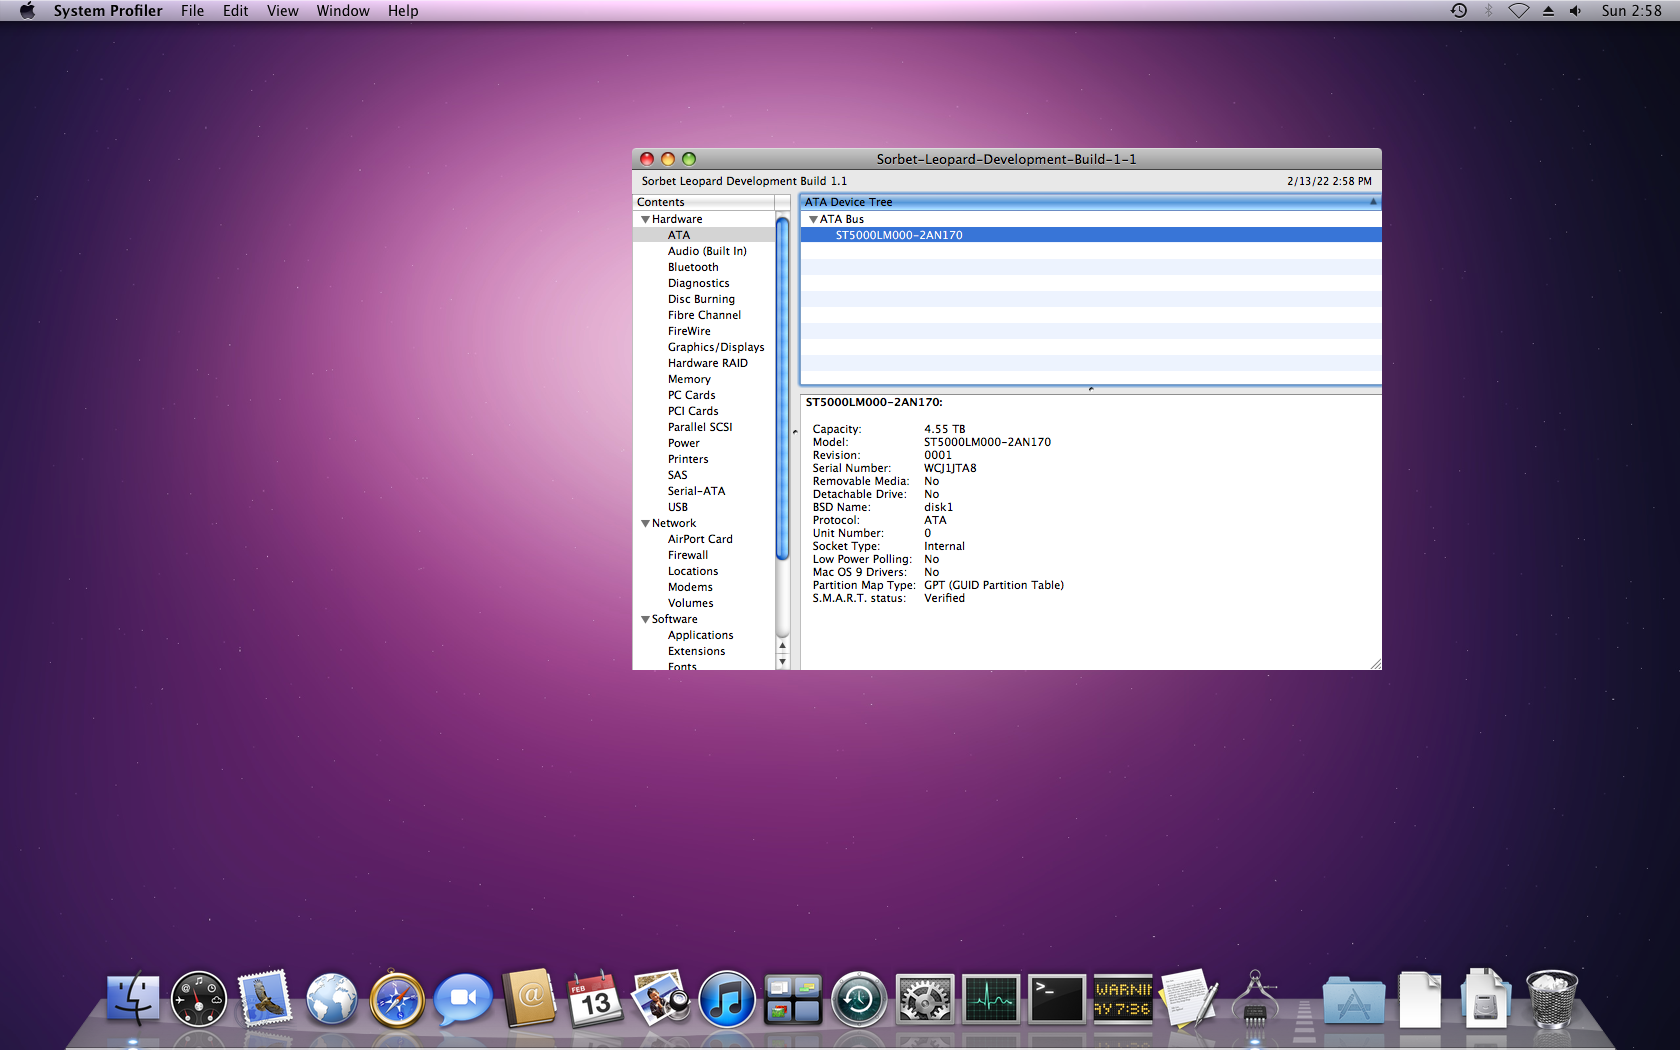Launch Activity Monitor from the Dock

click(x=991, y=999)
